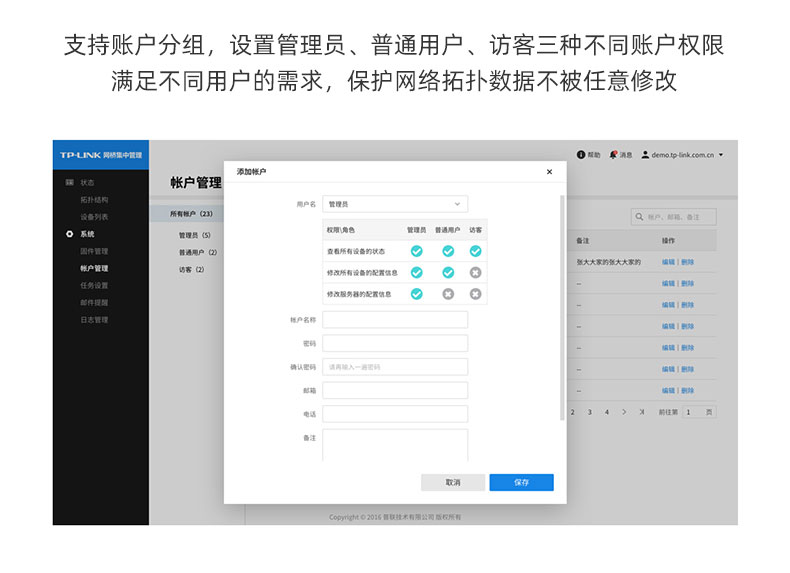Click the 帐户、邮箱、备注 search box
Viewport: 790px width, 573px height.
pos(674,217)
